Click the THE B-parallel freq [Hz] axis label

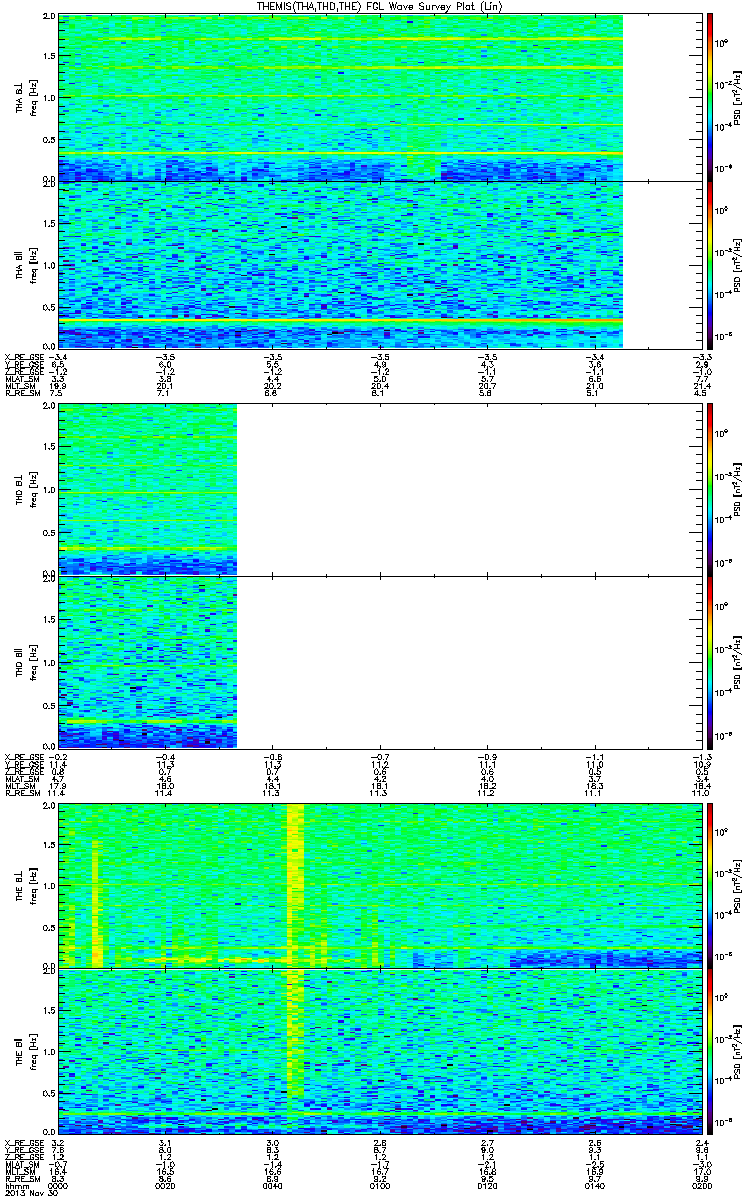tap(34, 1051)
